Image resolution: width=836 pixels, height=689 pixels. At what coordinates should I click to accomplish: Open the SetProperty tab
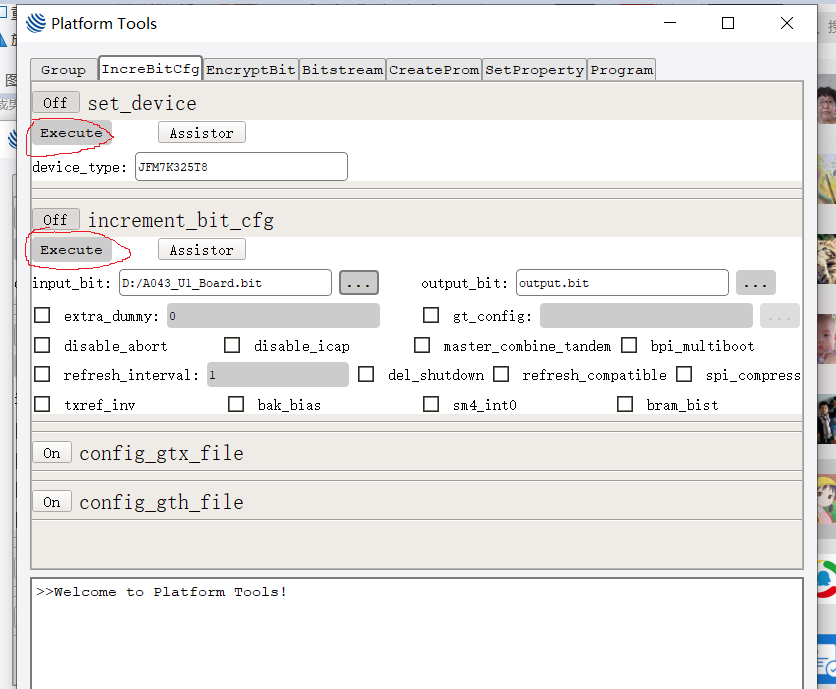coord(534,70)
